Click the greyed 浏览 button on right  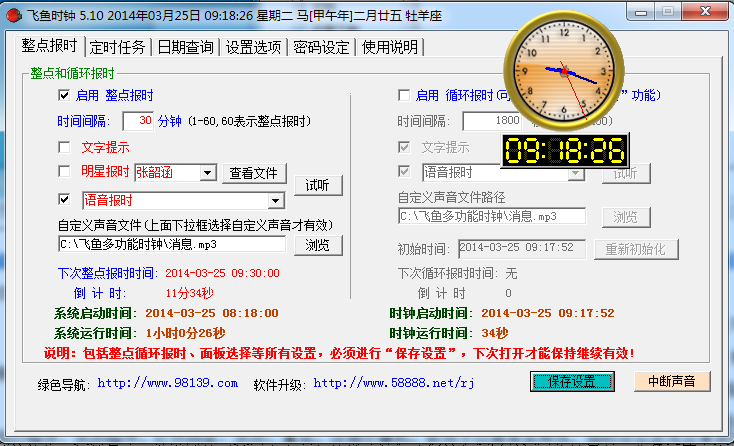pyautogui.click(x=626, y=217)
